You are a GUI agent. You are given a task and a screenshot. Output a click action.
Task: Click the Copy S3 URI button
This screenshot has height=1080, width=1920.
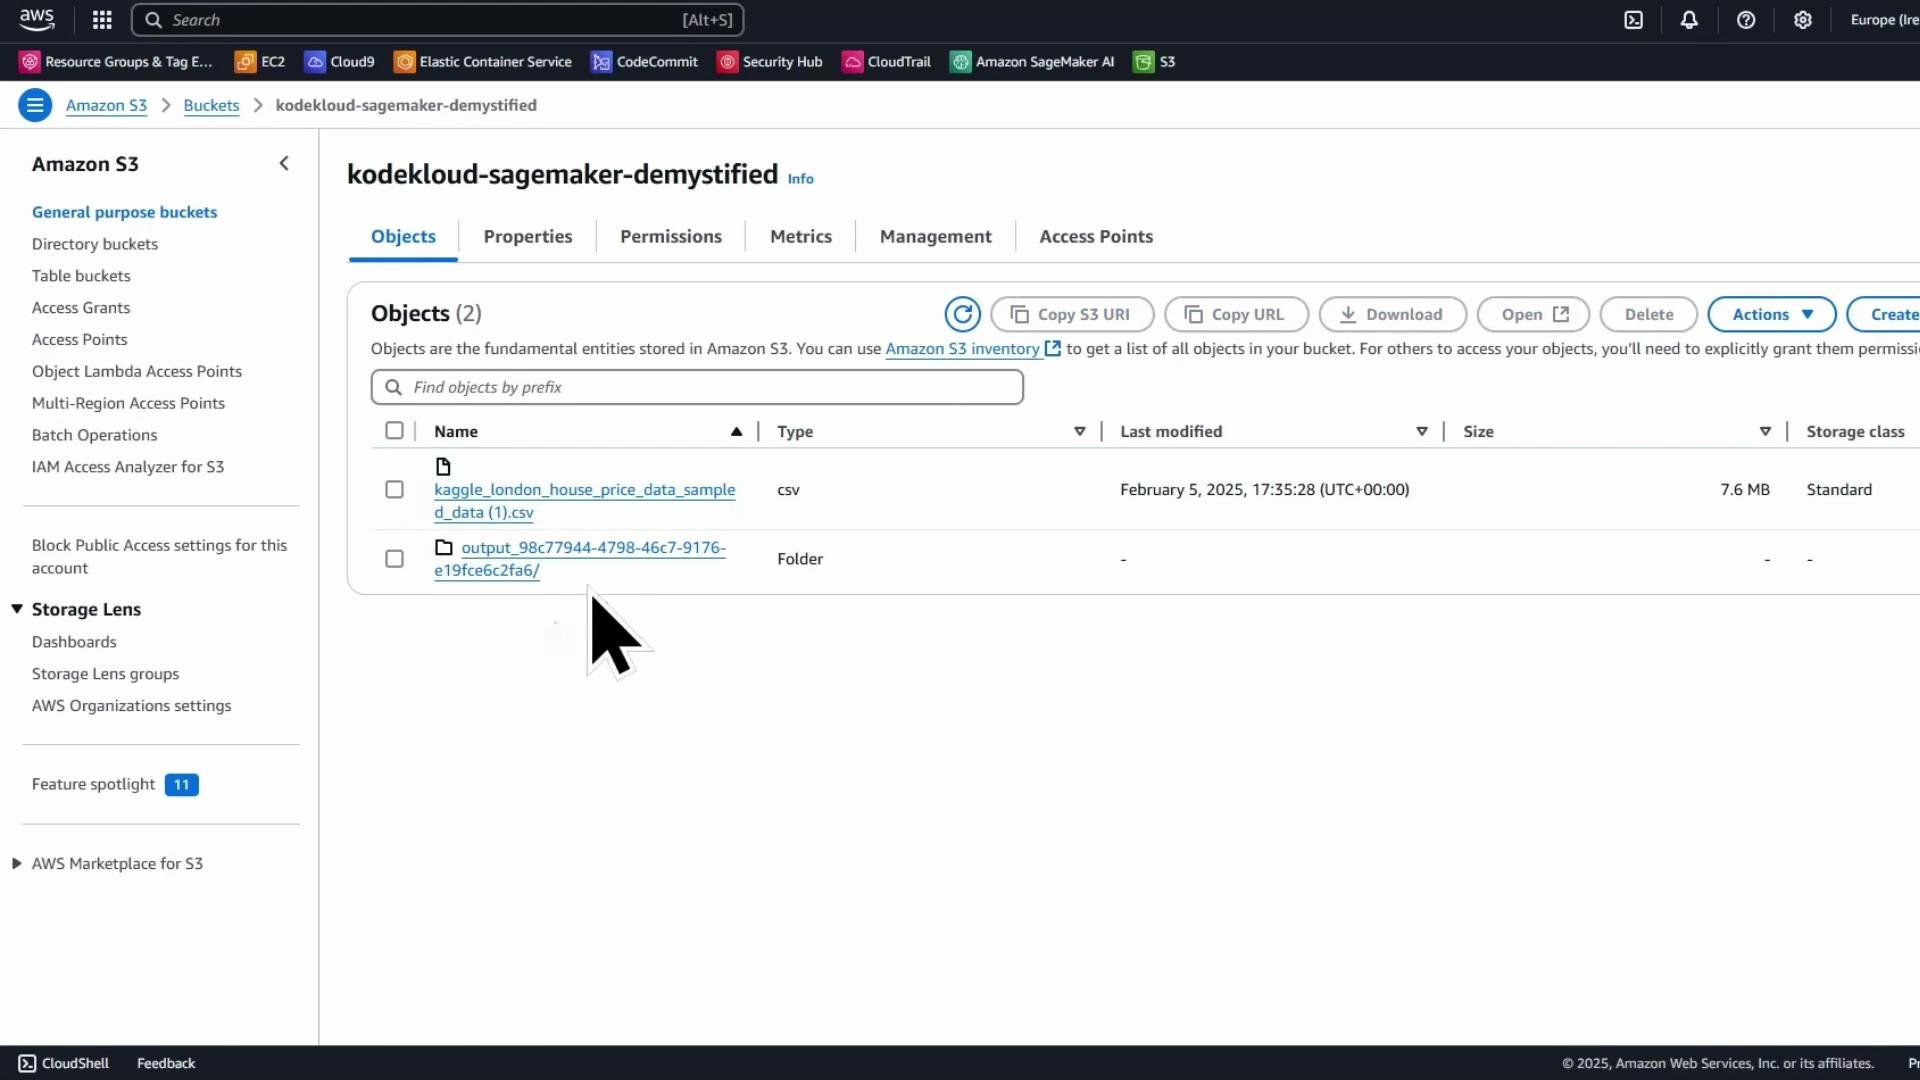pyautogui.click(x=1072, y=314)
